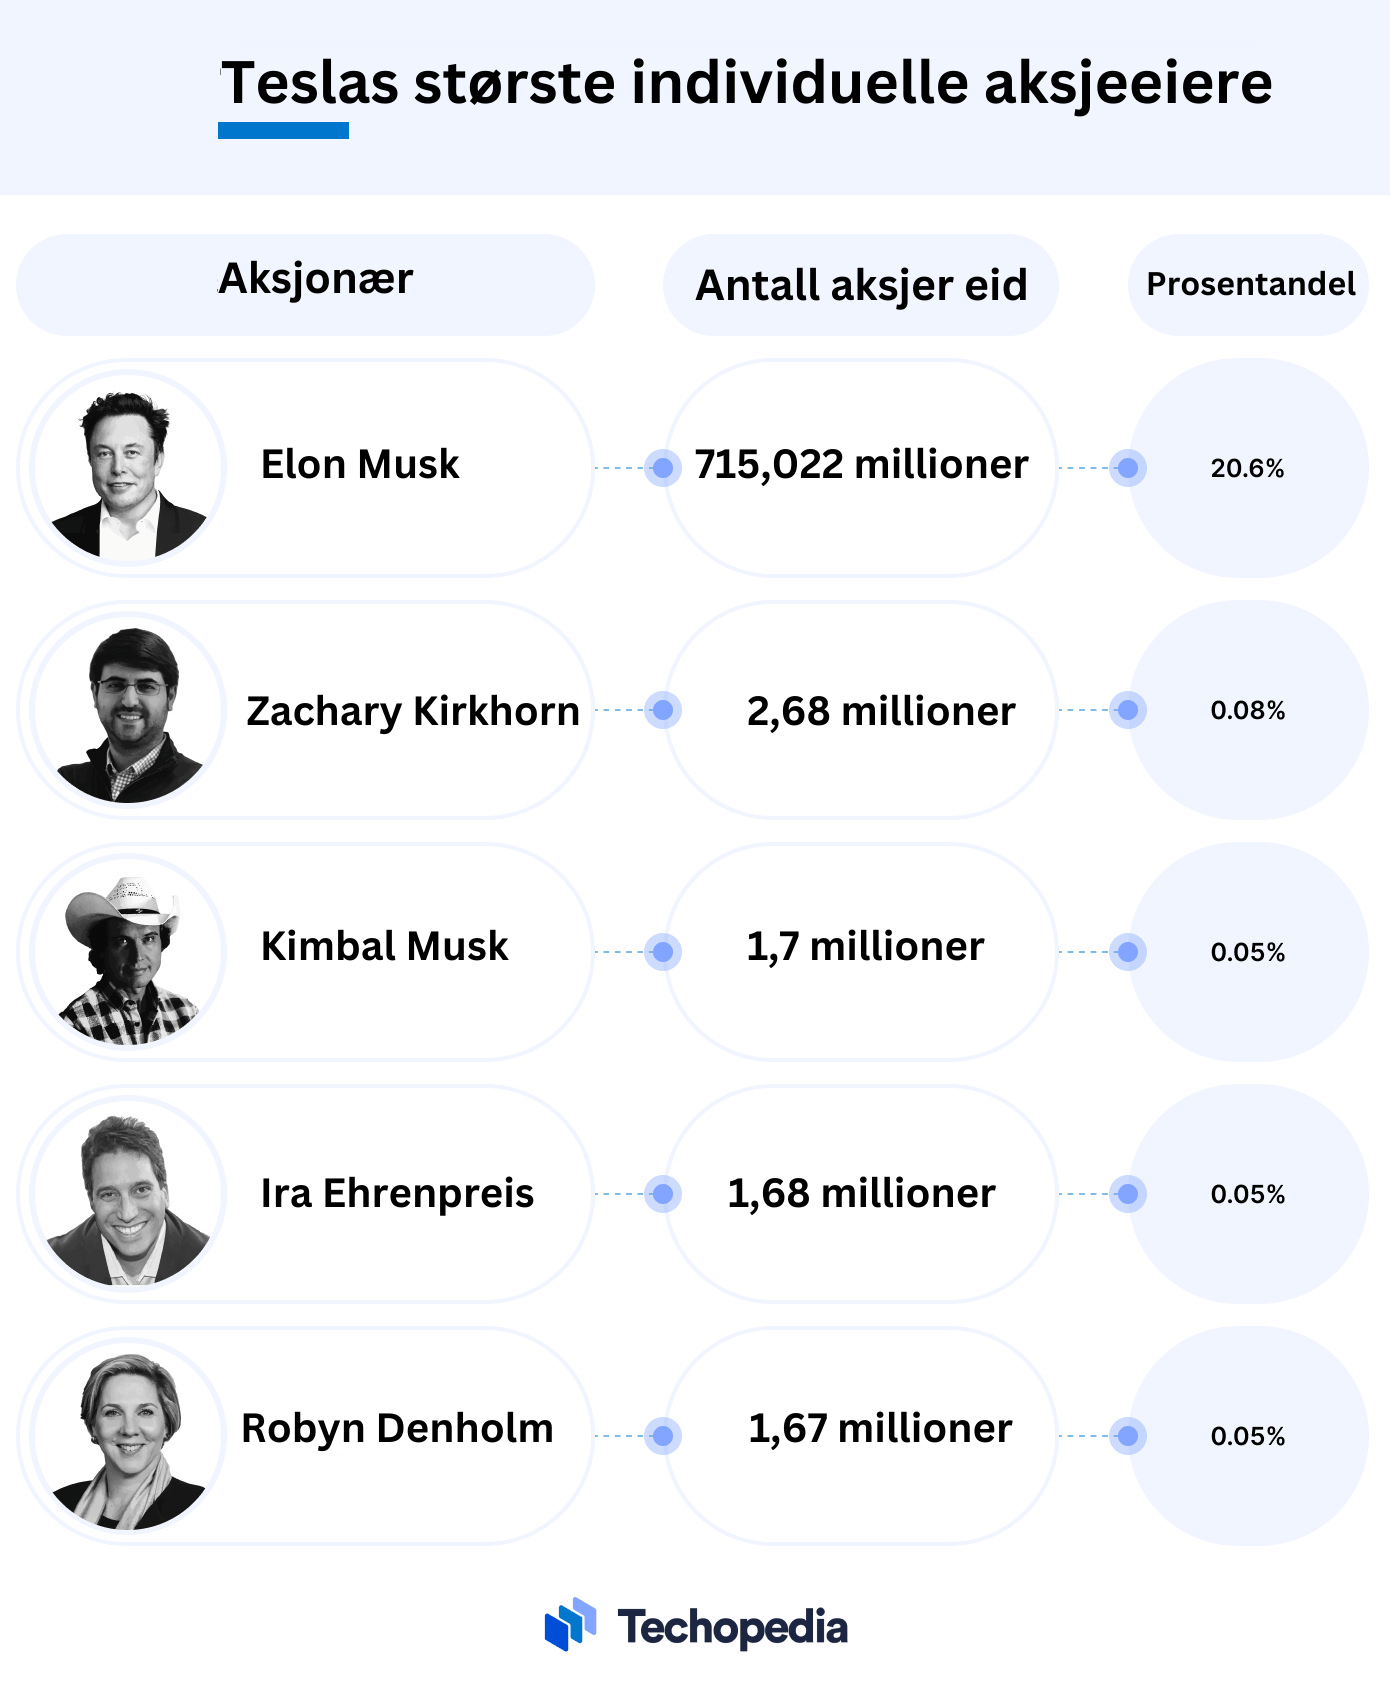Screen dimensions: 1390x1698
Task: Click the Techopedia logo icon
Action: (x=570, y=1624)
